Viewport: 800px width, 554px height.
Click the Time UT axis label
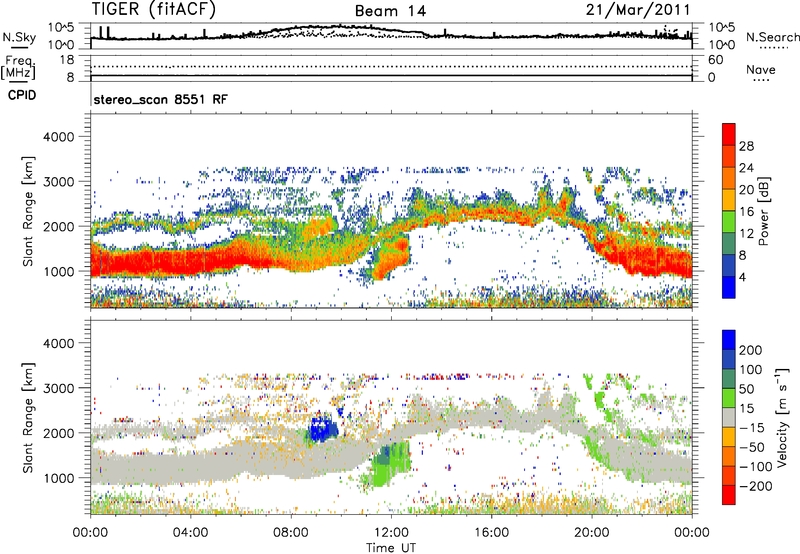[x=391, y=548]
